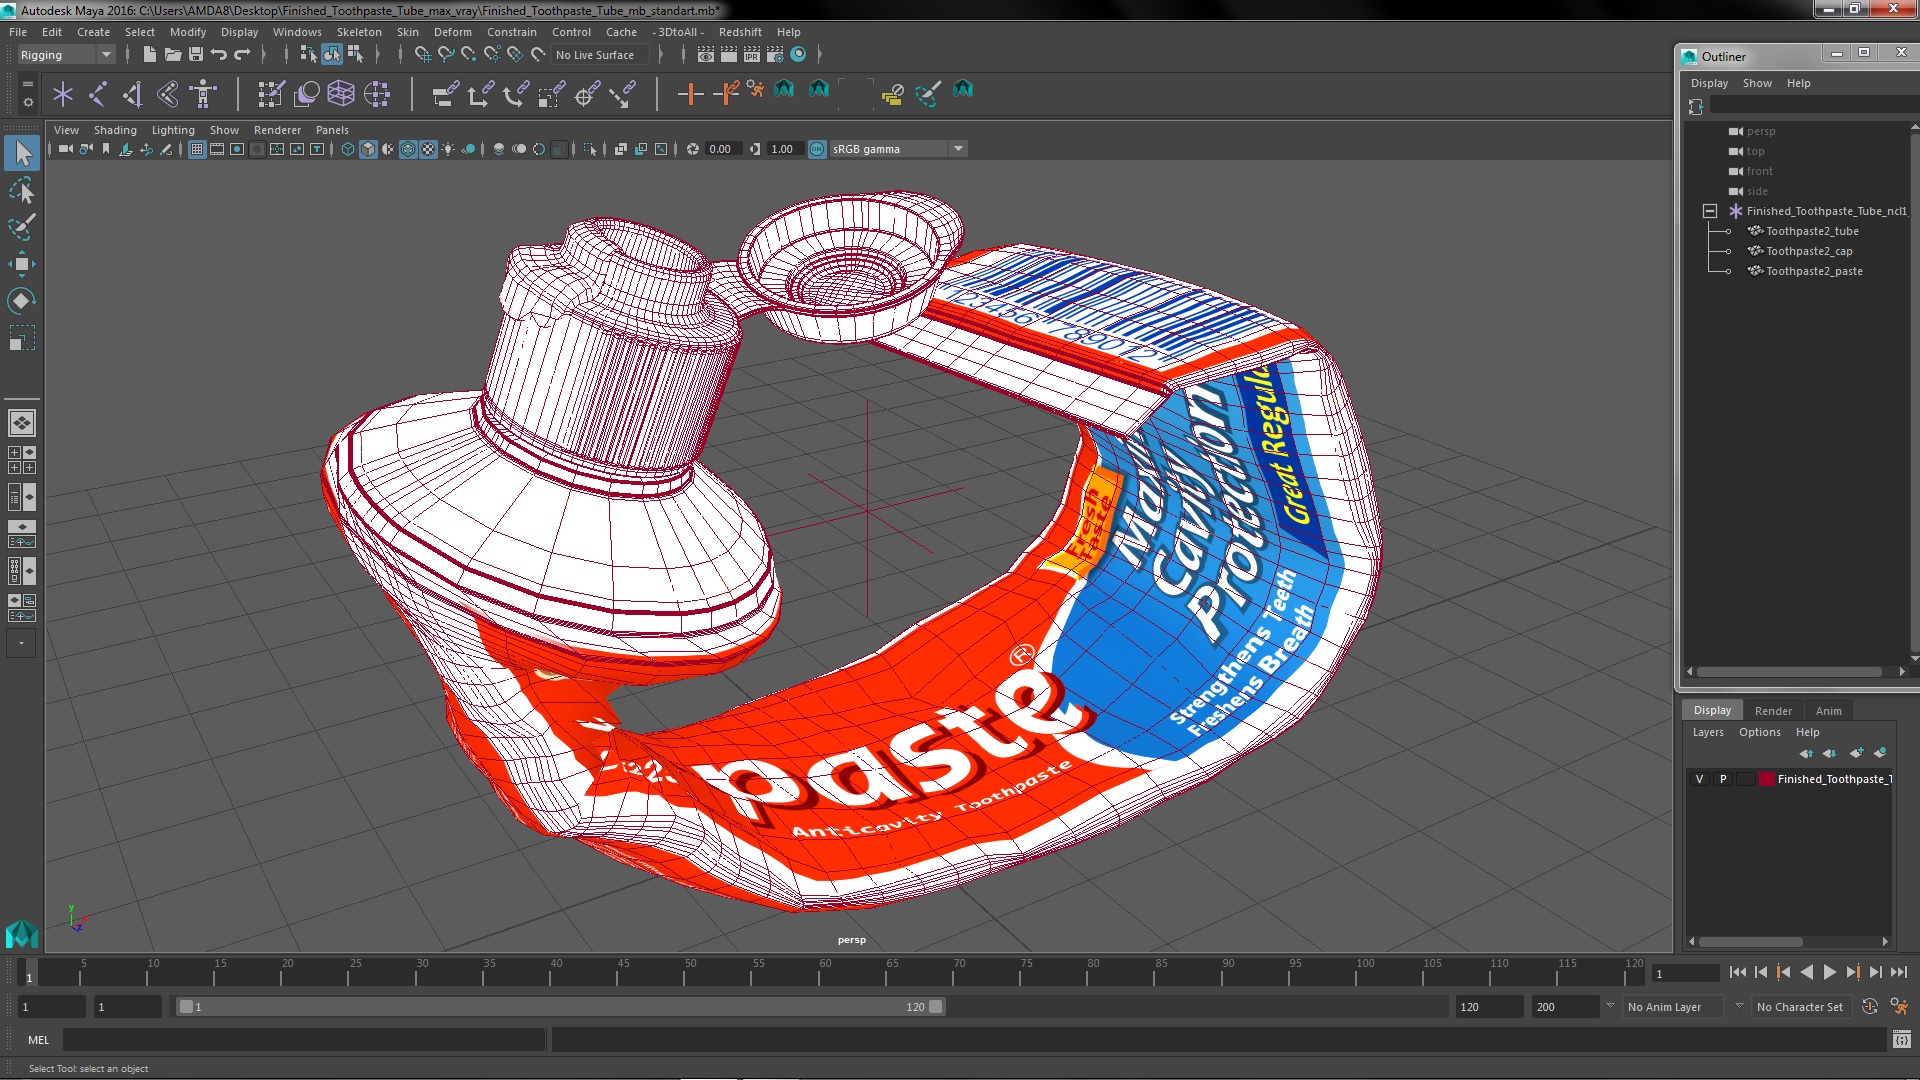Click the red layer color swatch

tap(1767, 779)
